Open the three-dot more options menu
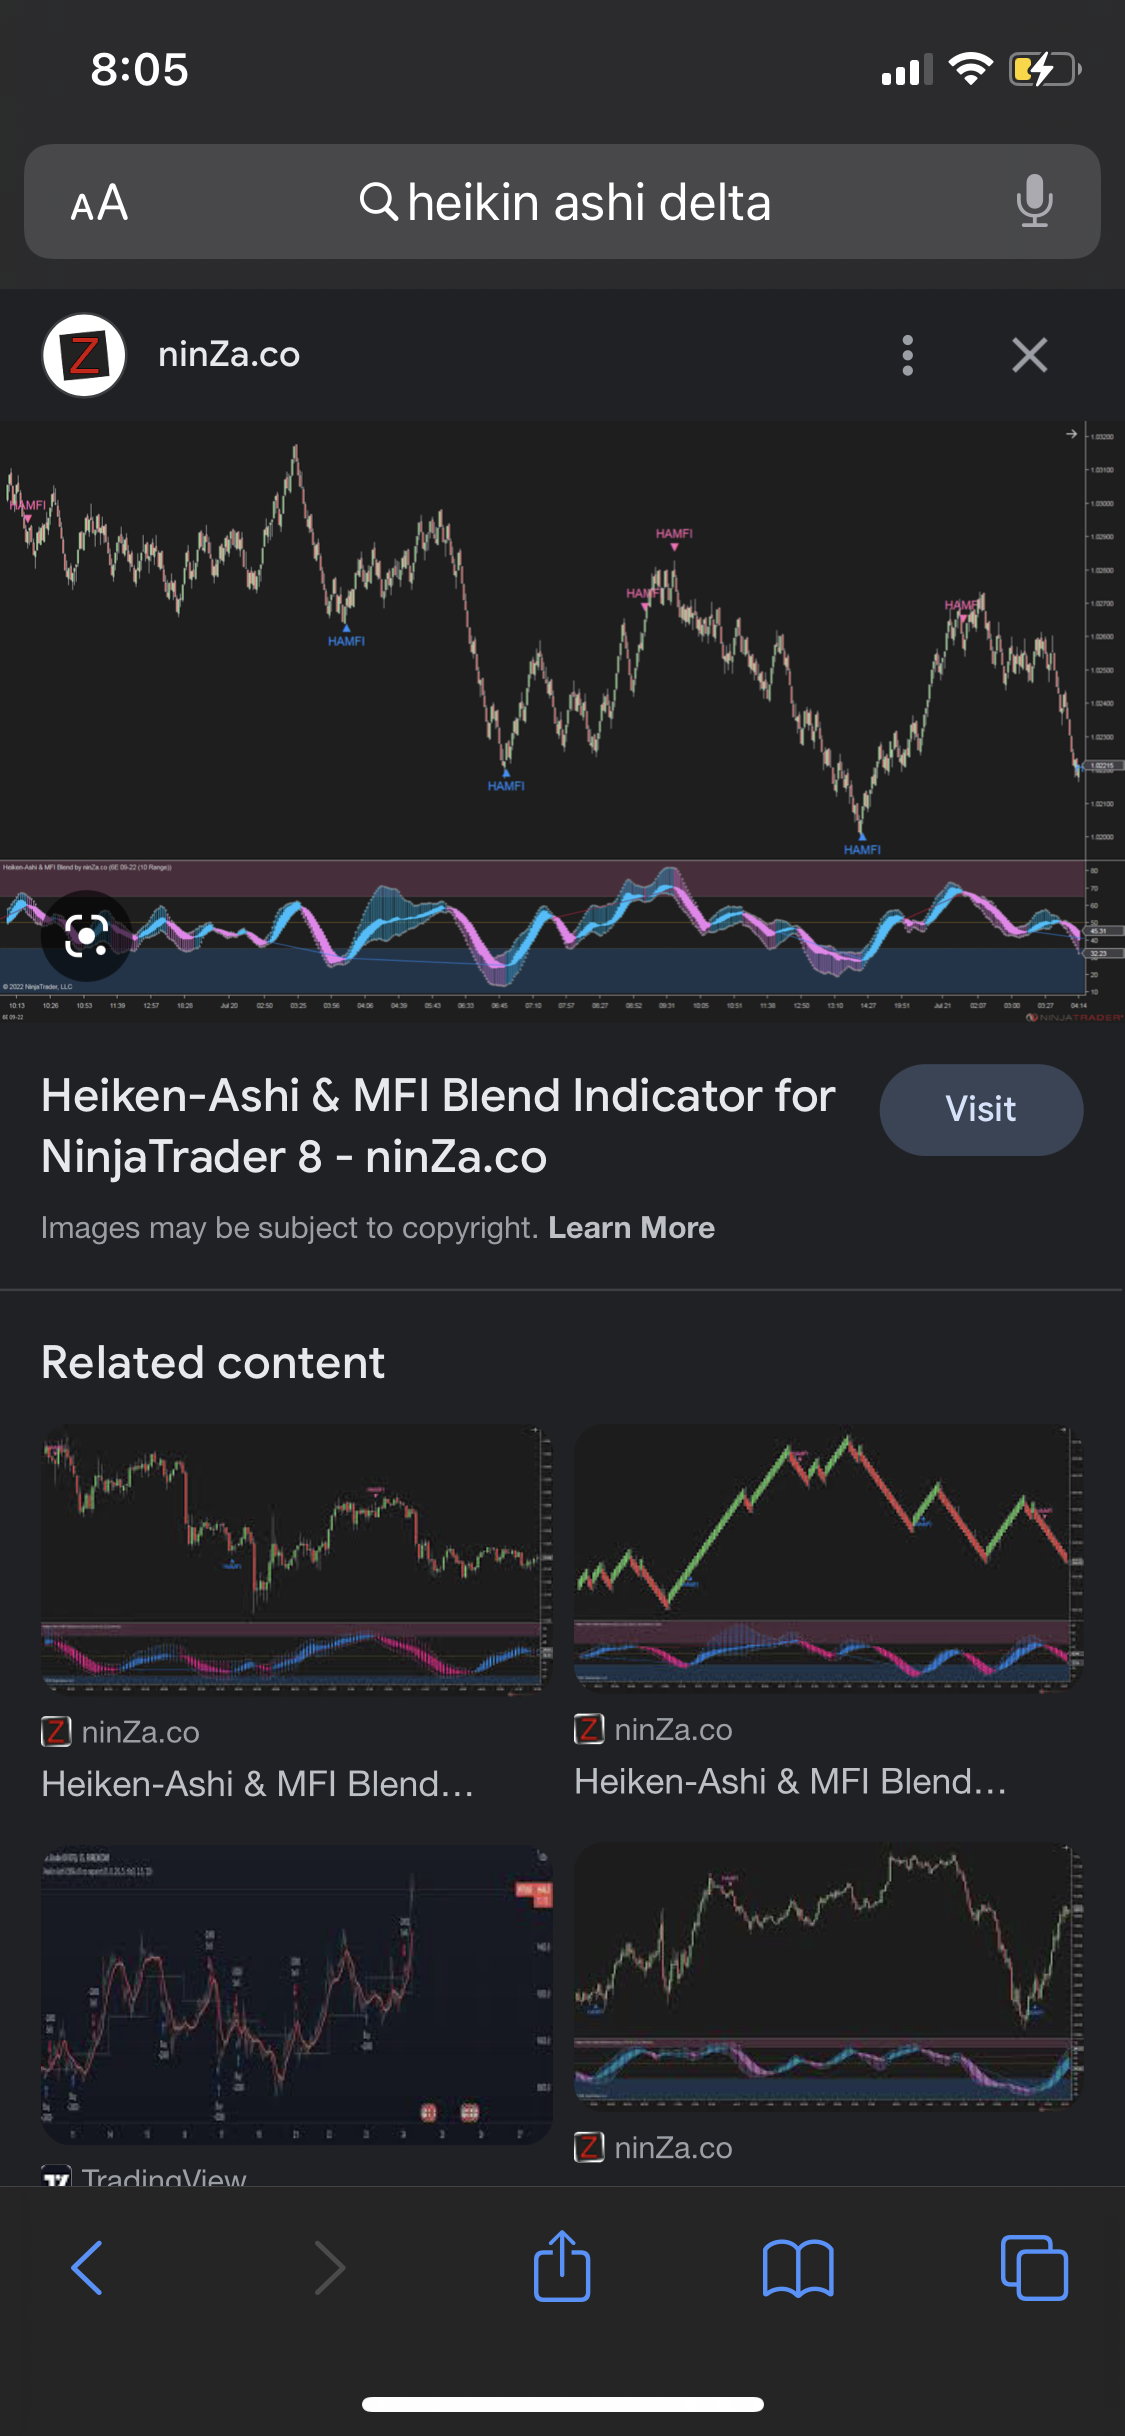Viewport: 1125px width, 2436px height. coord(907,355)
